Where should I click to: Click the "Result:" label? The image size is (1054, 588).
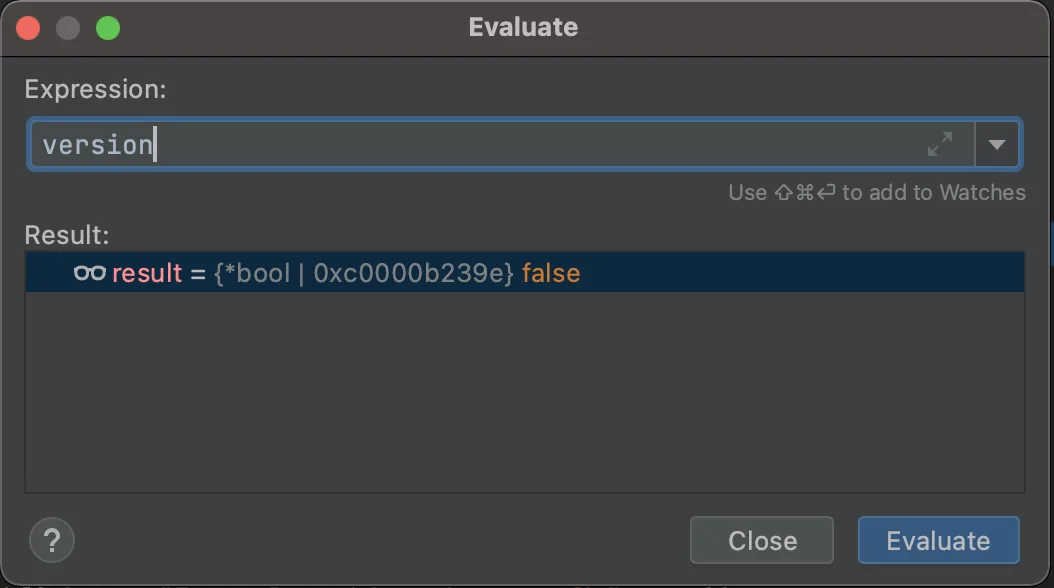[66, 235]
